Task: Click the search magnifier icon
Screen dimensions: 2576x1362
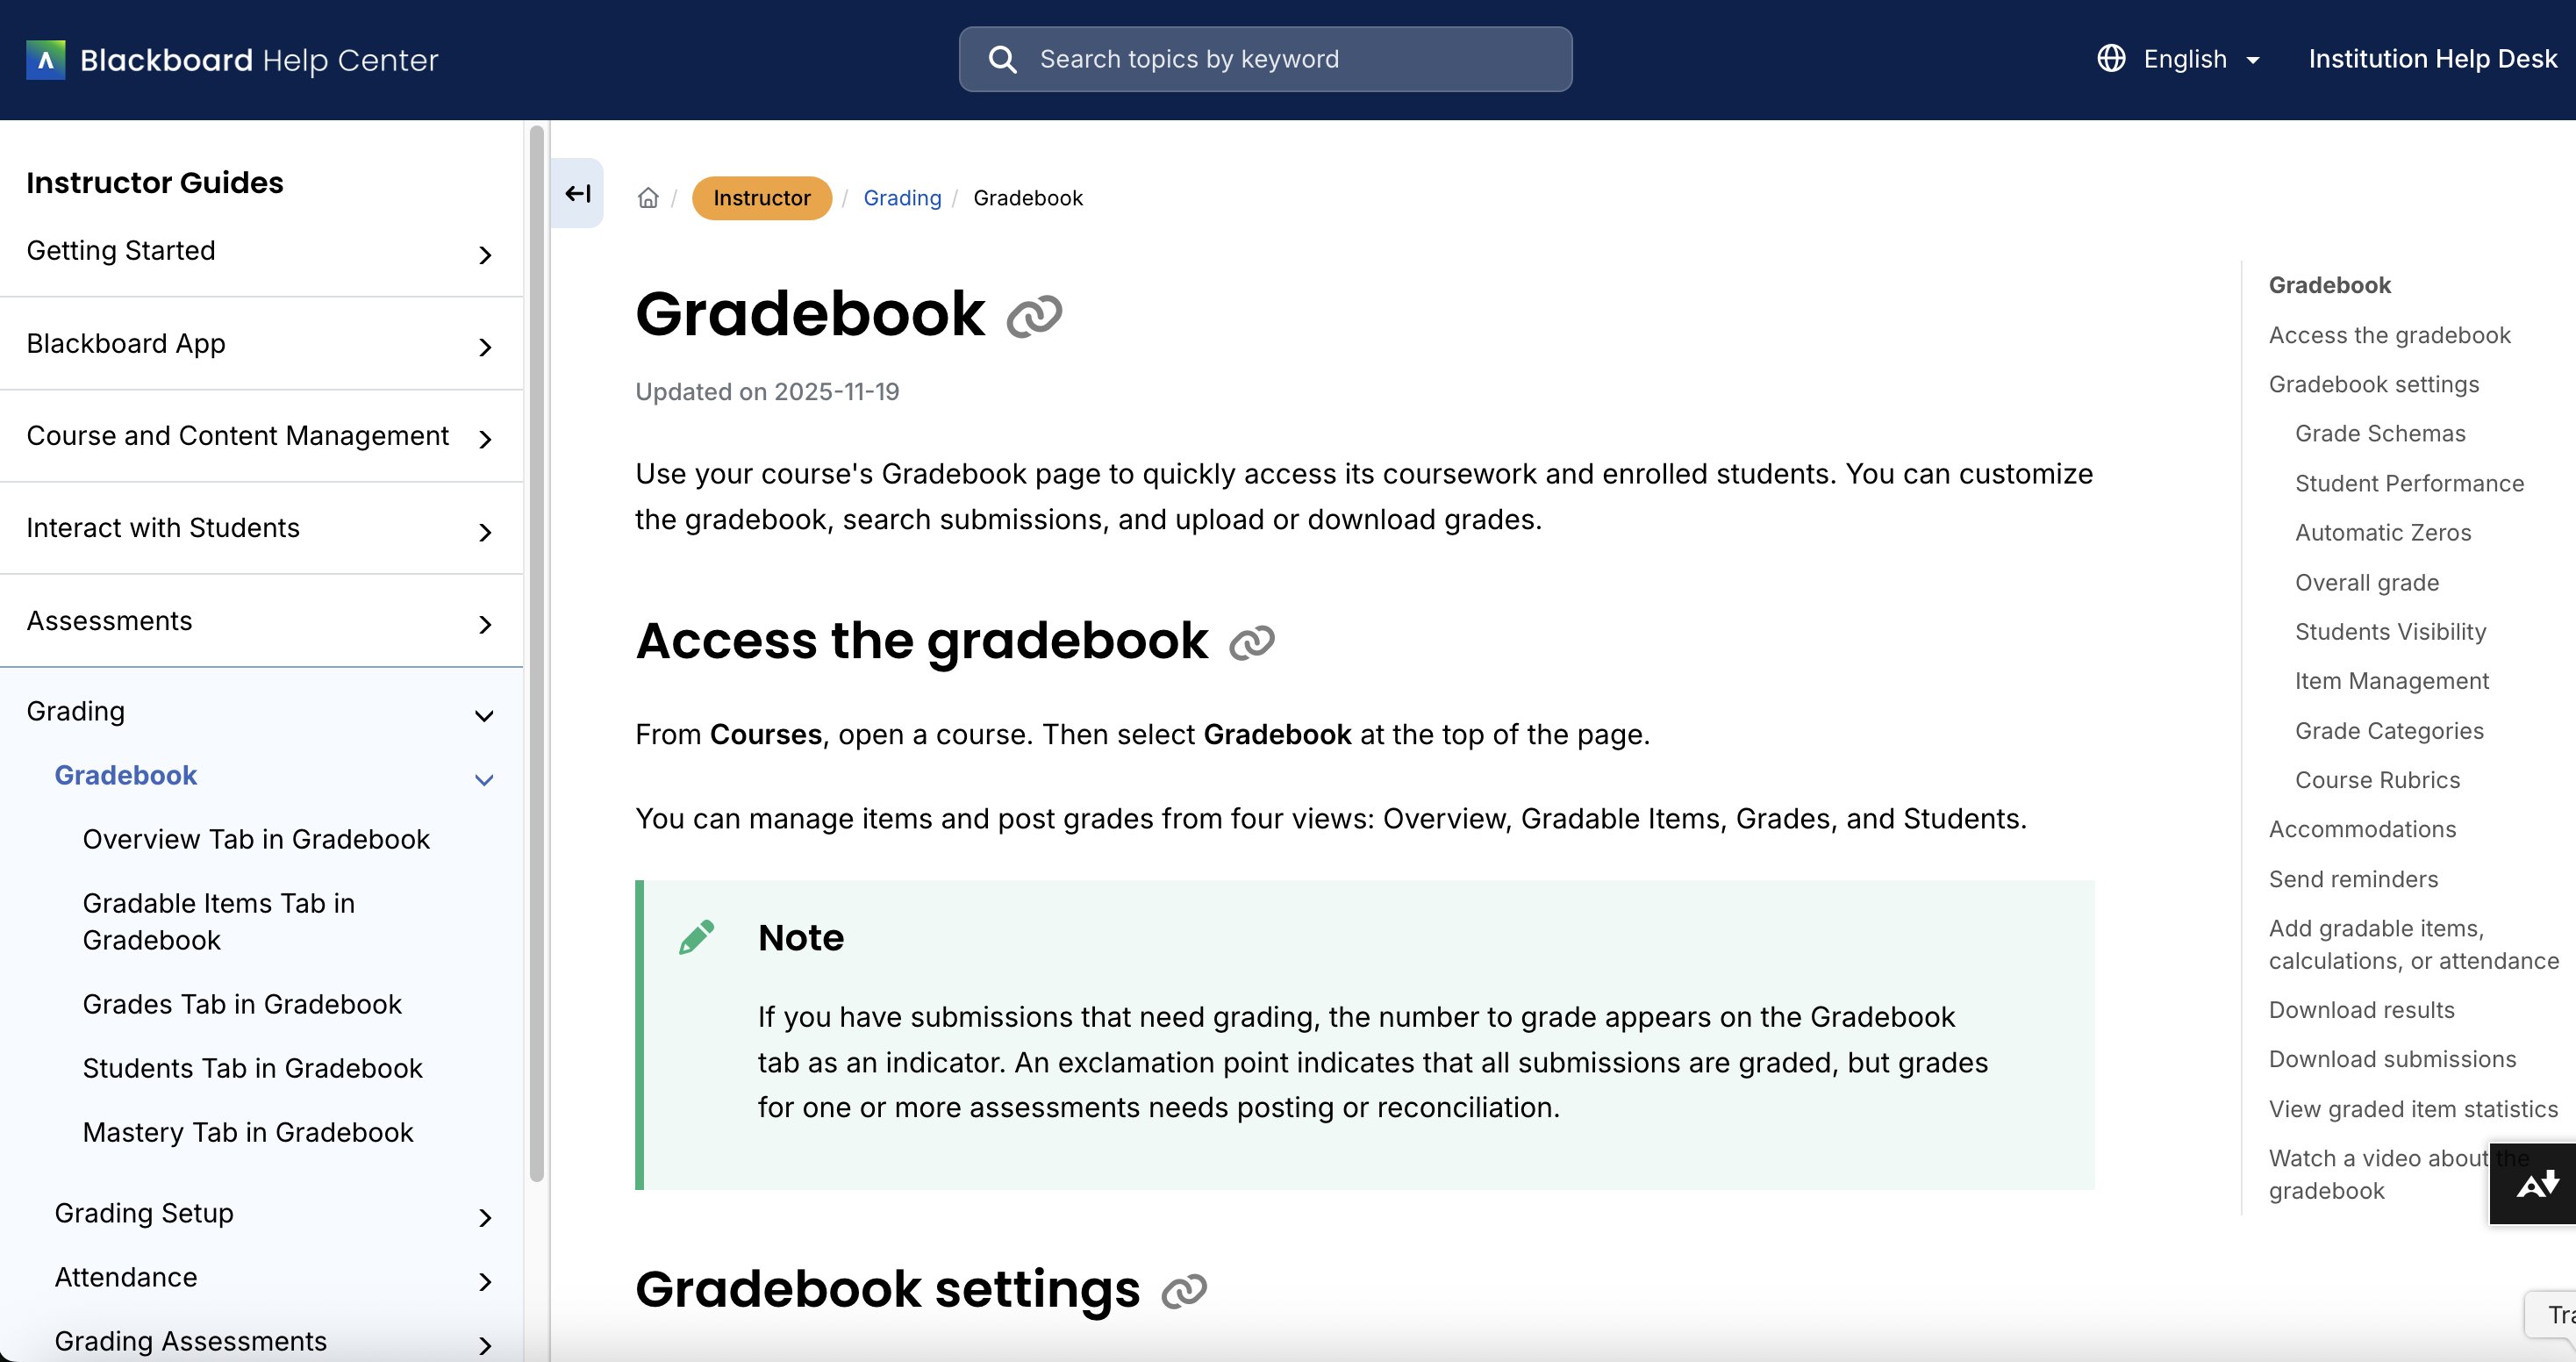Action: (x=1002, y=60)
